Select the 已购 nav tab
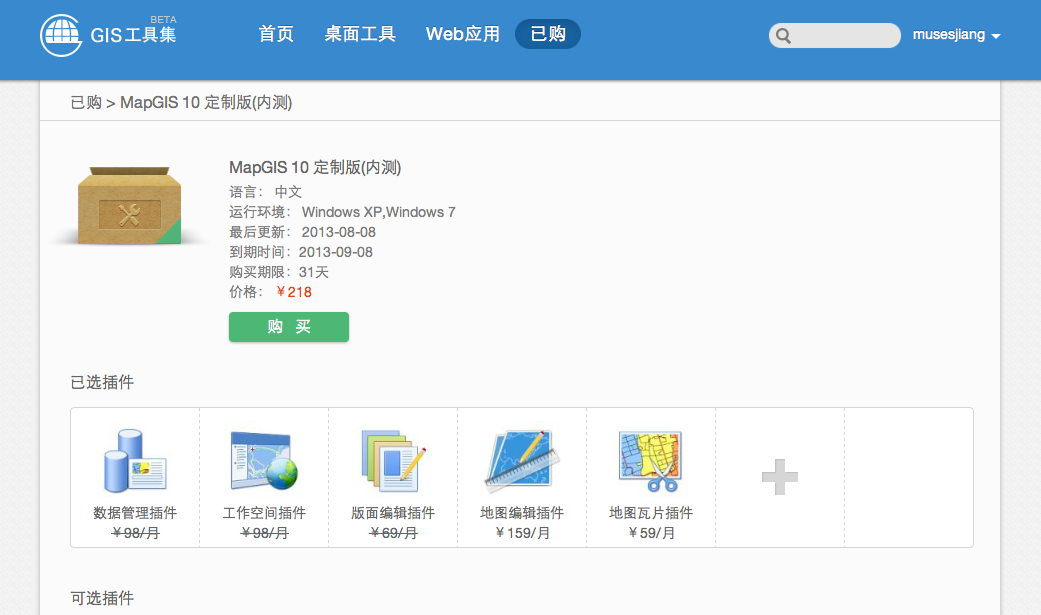 pos(548,34)
